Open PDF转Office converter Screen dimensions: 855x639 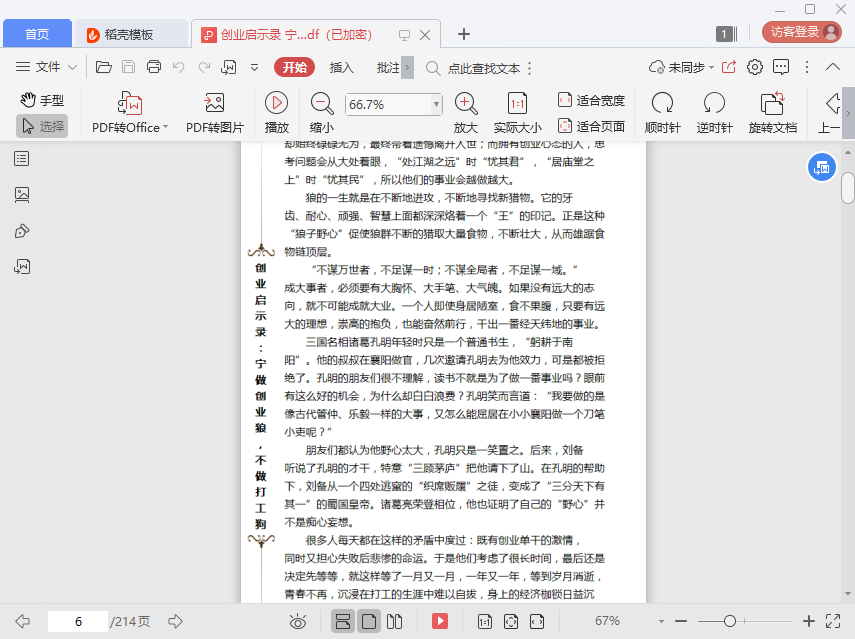(x=130, y=113)
